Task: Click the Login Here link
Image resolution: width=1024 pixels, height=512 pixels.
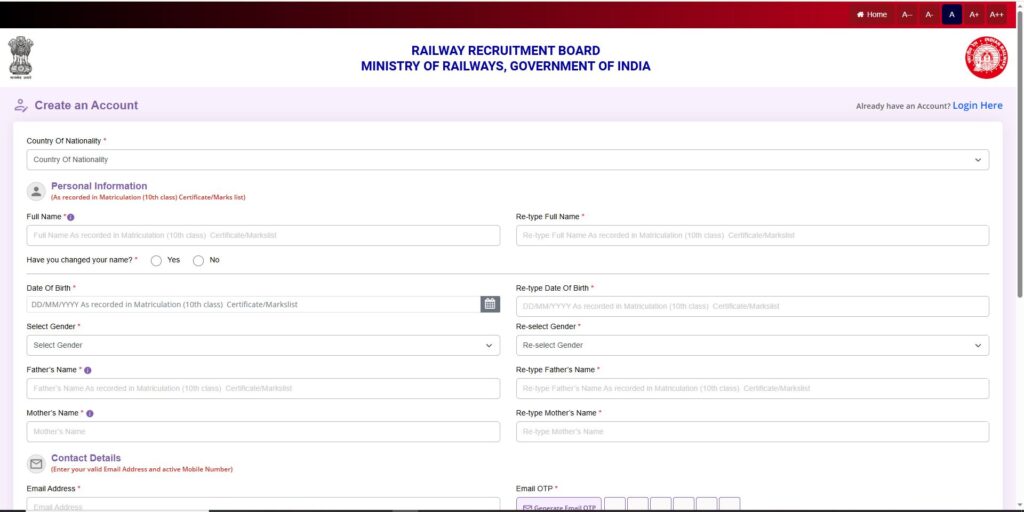Action: pyautogui.click(x=977, y=105)
